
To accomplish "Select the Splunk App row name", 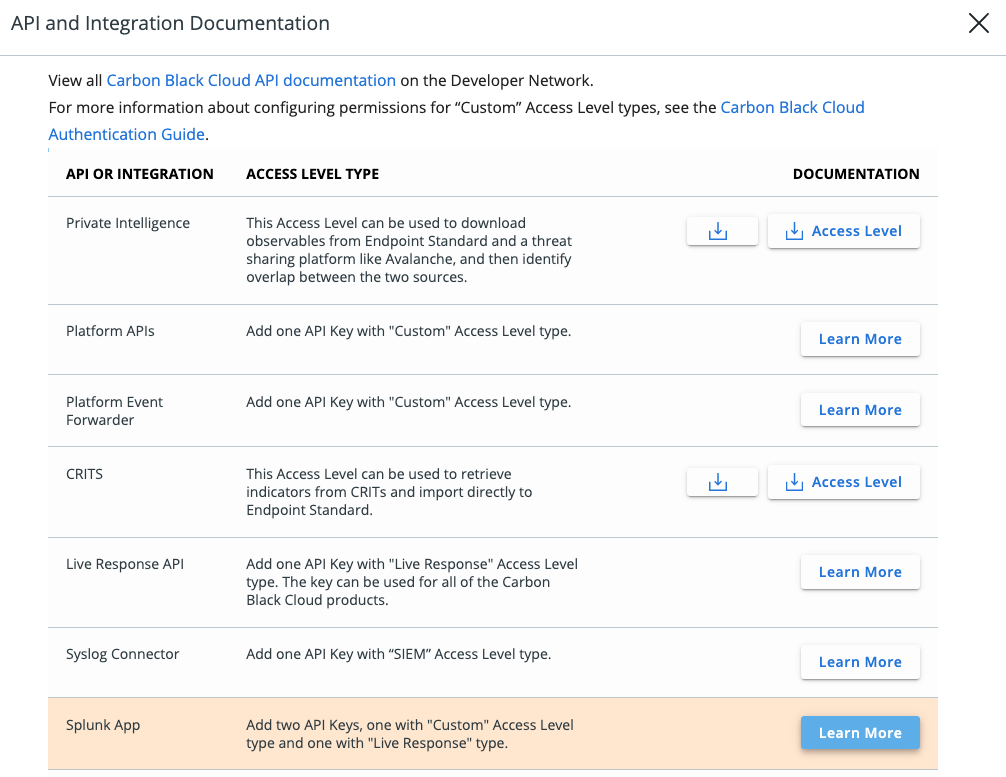I will 103,725.
